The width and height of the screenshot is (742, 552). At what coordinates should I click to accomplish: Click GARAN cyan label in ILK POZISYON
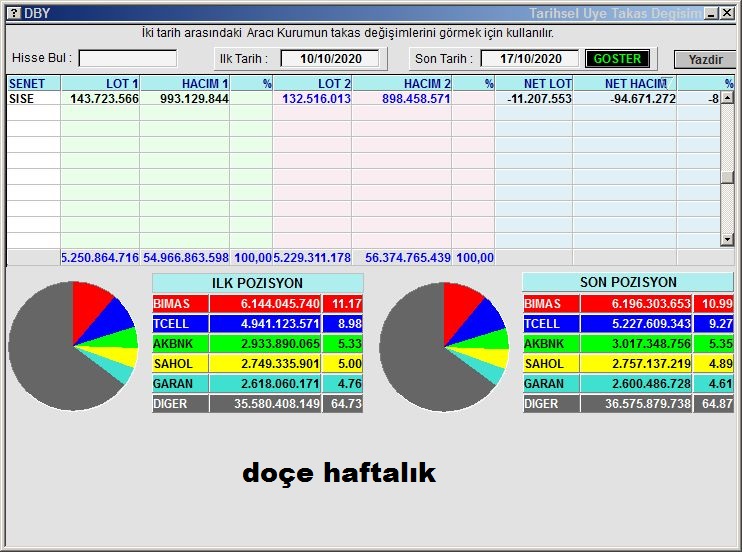(x=180, y=383)
